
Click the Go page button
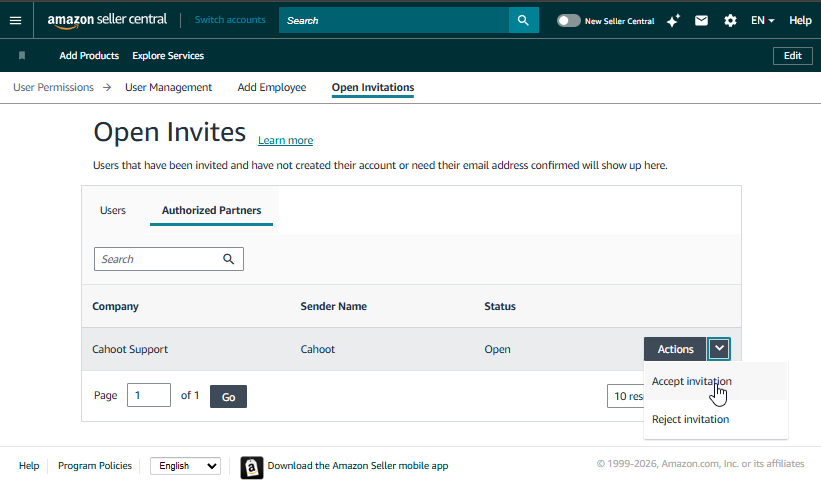click(228, 397)
